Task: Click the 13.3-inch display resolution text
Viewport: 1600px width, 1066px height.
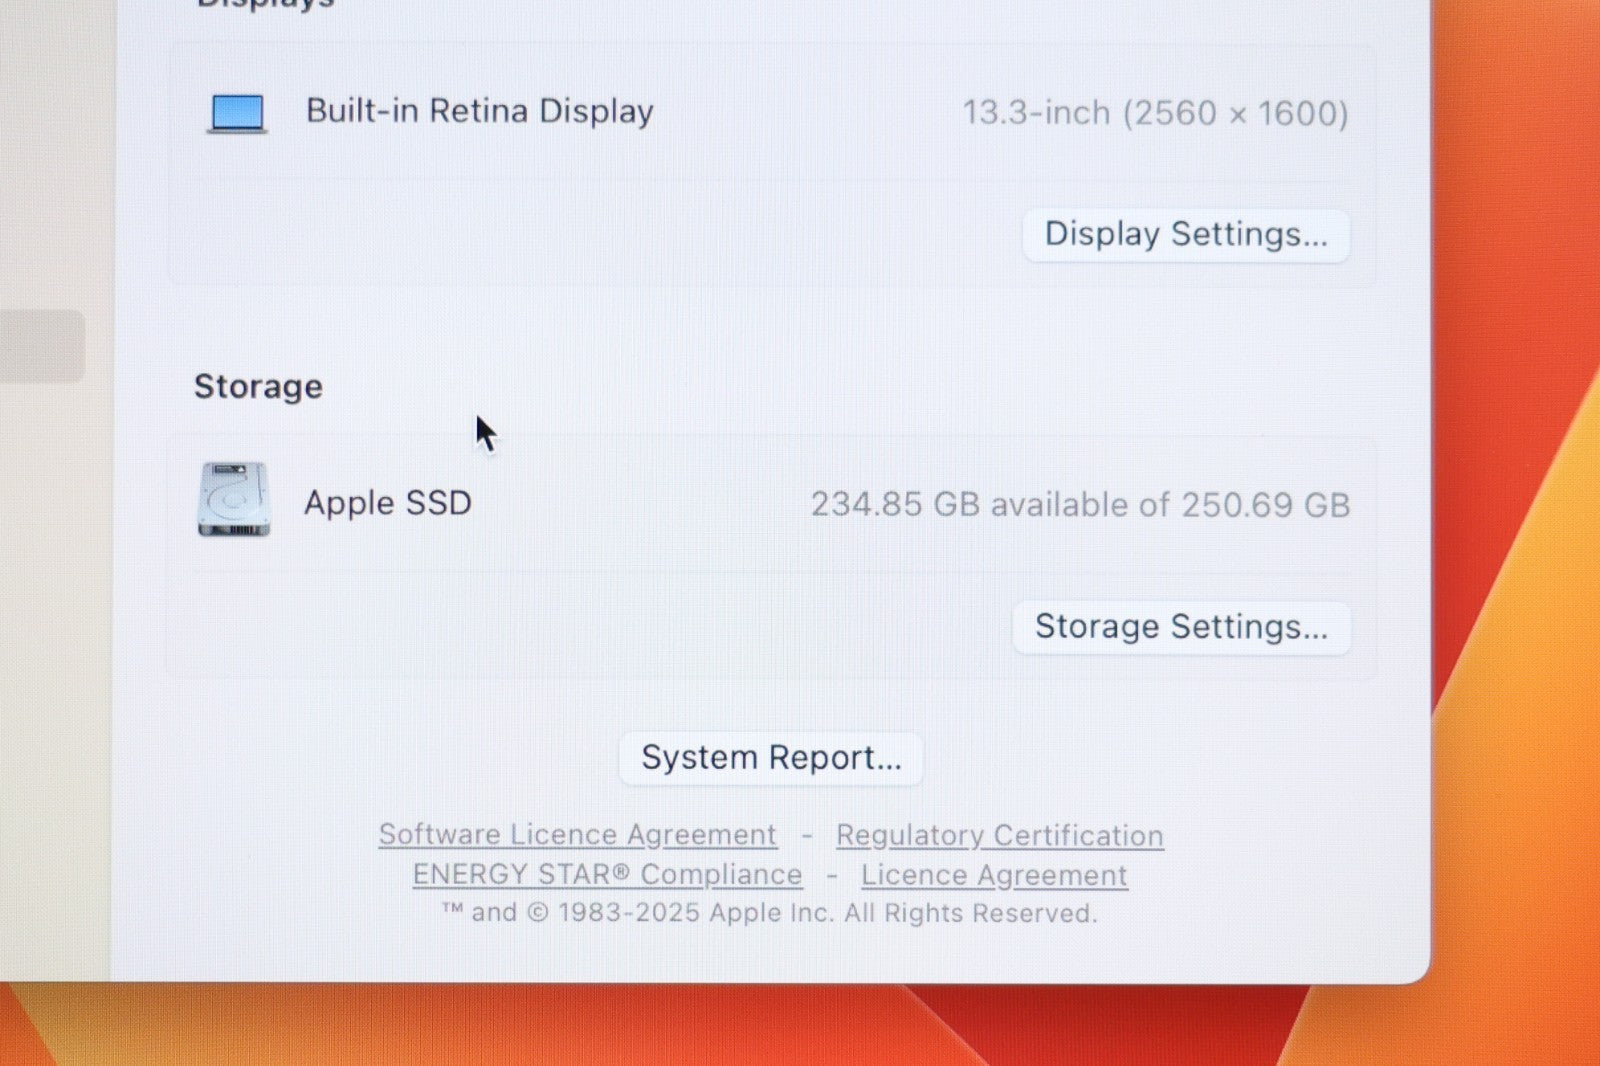Action: [x=1155, y=113]
